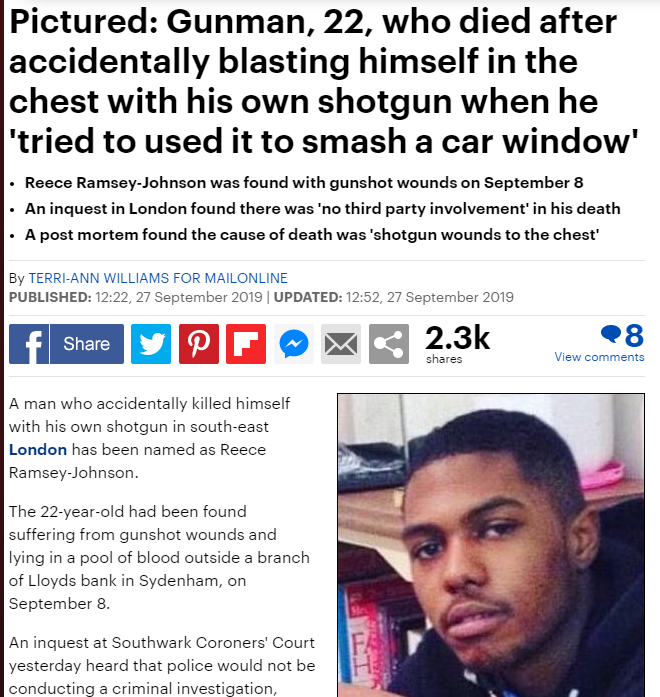Click the bullet about inquest in London
Screen dimensions: 660x697
(323, 208)
